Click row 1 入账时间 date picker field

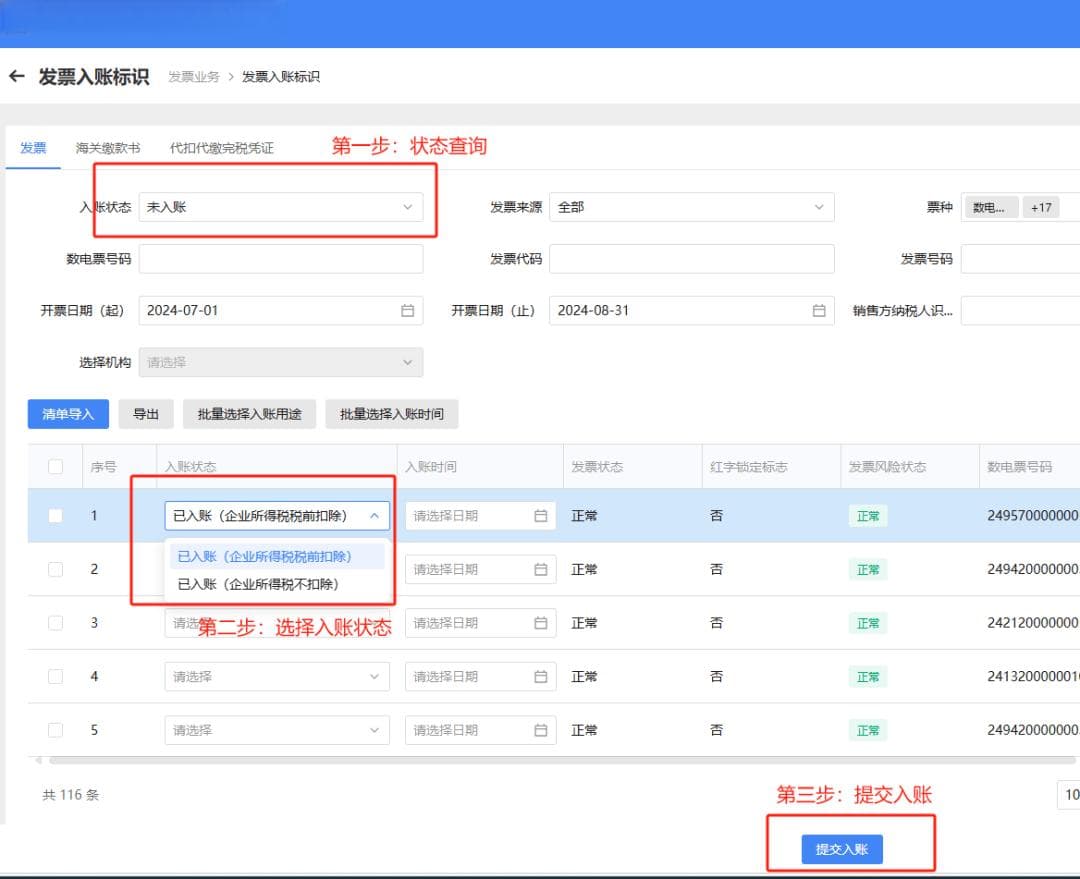(481, 516)
